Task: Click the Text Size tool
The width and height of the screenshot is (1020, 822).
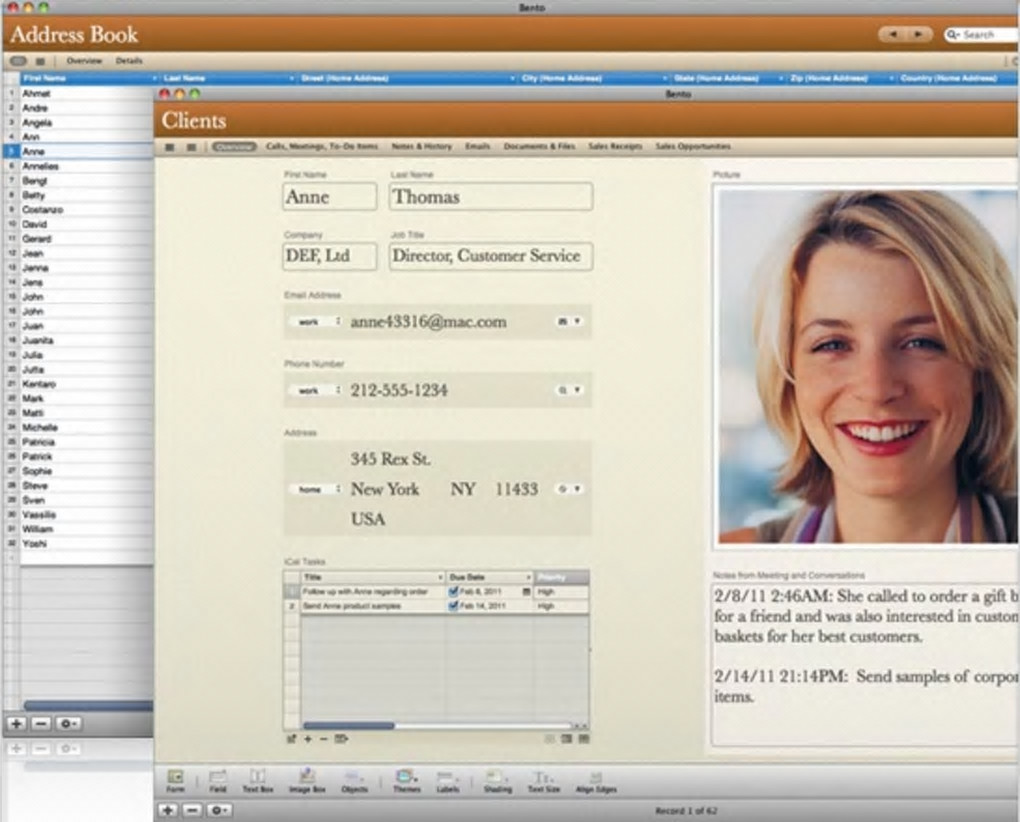Action: click(x=543, y=780)
